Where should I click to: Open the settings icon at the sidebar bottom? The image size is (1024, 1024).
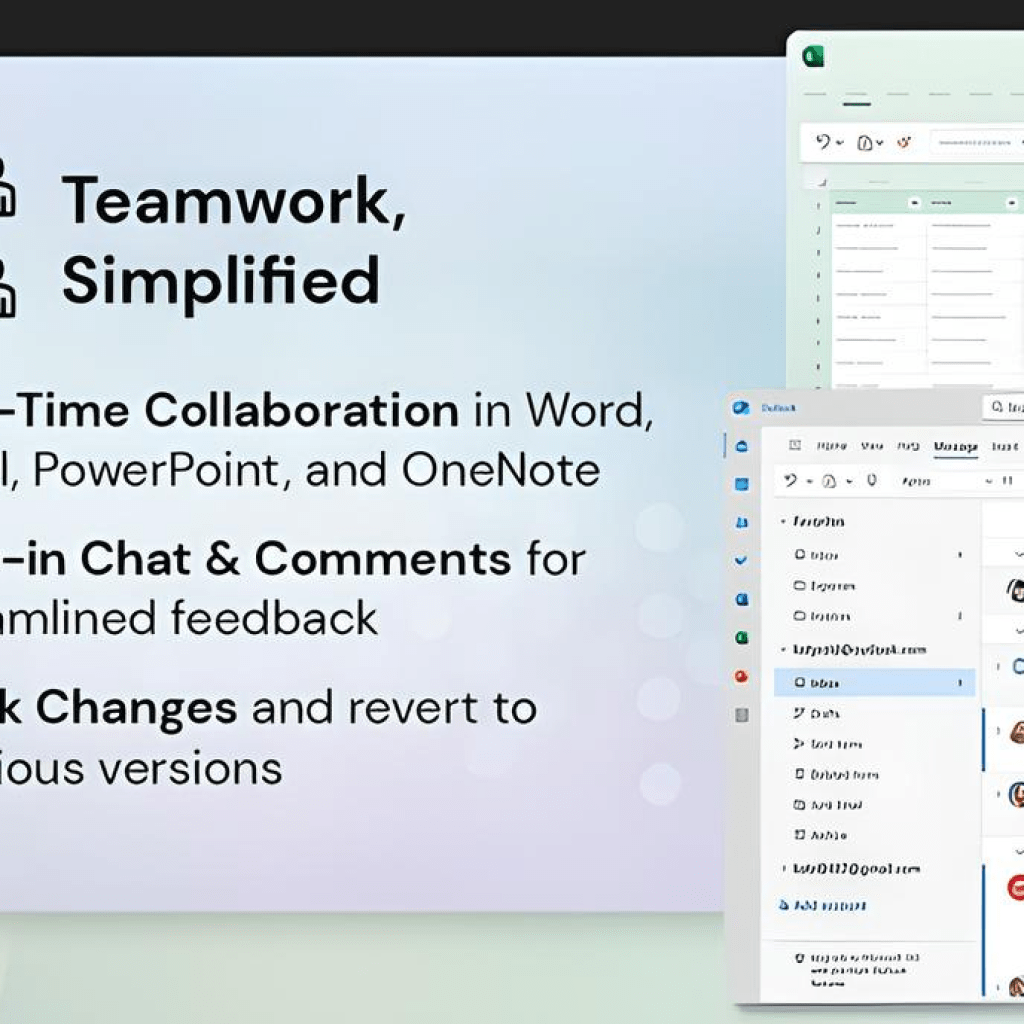(742, 714)
